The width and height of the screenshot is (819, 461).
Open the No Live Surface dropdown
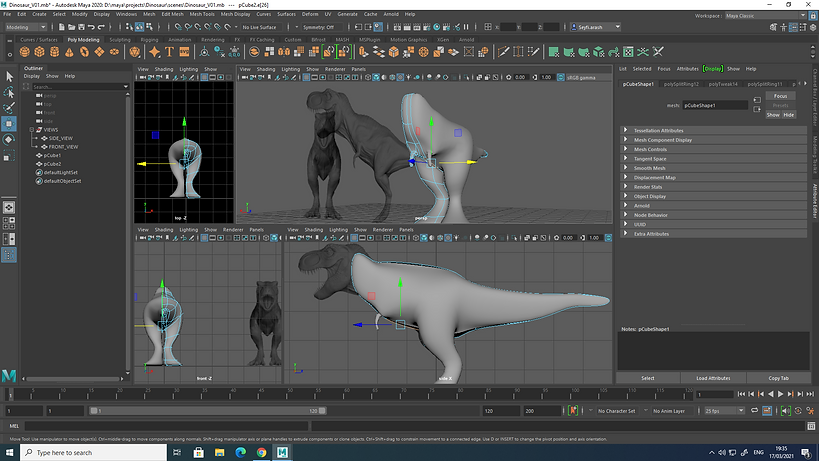(261, 27)
